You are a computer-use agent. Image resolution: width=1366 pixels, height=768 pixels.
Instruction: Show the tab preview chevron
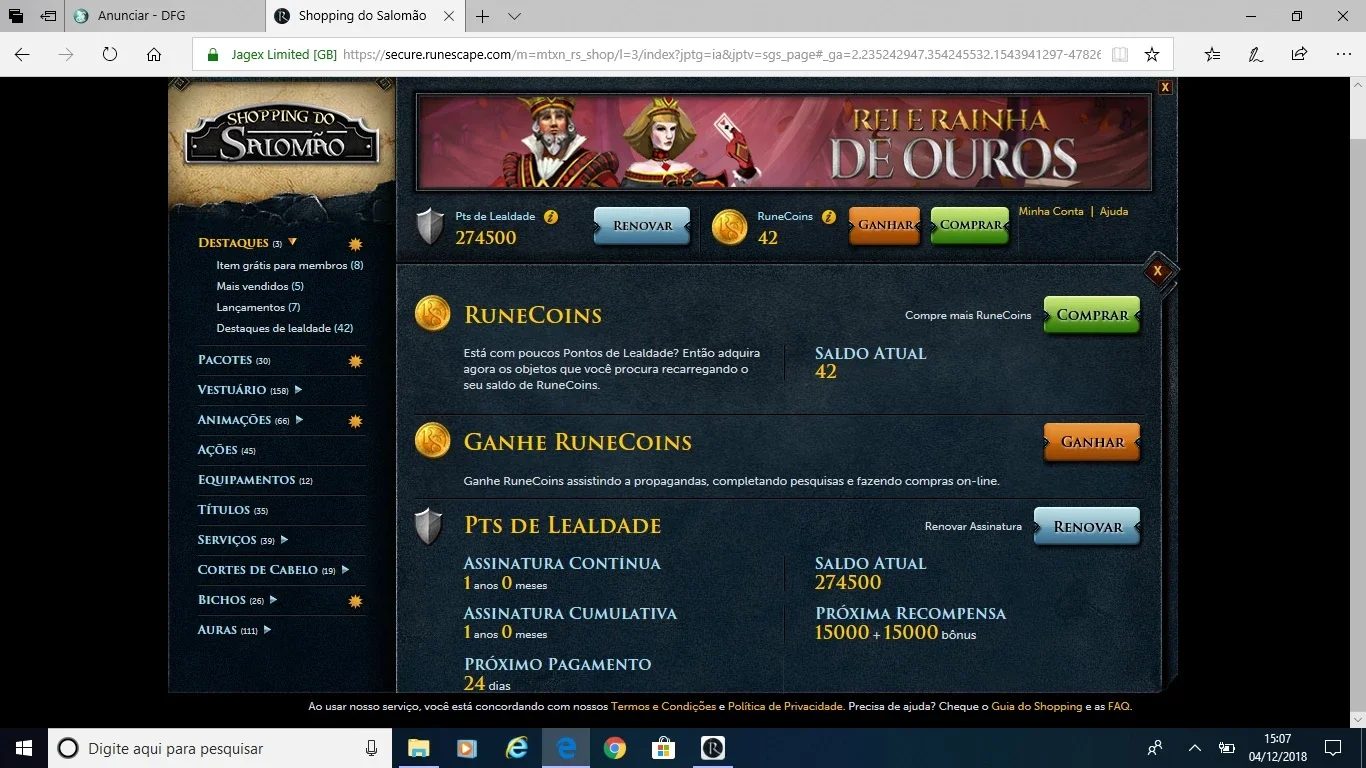[x=514, y=16]
